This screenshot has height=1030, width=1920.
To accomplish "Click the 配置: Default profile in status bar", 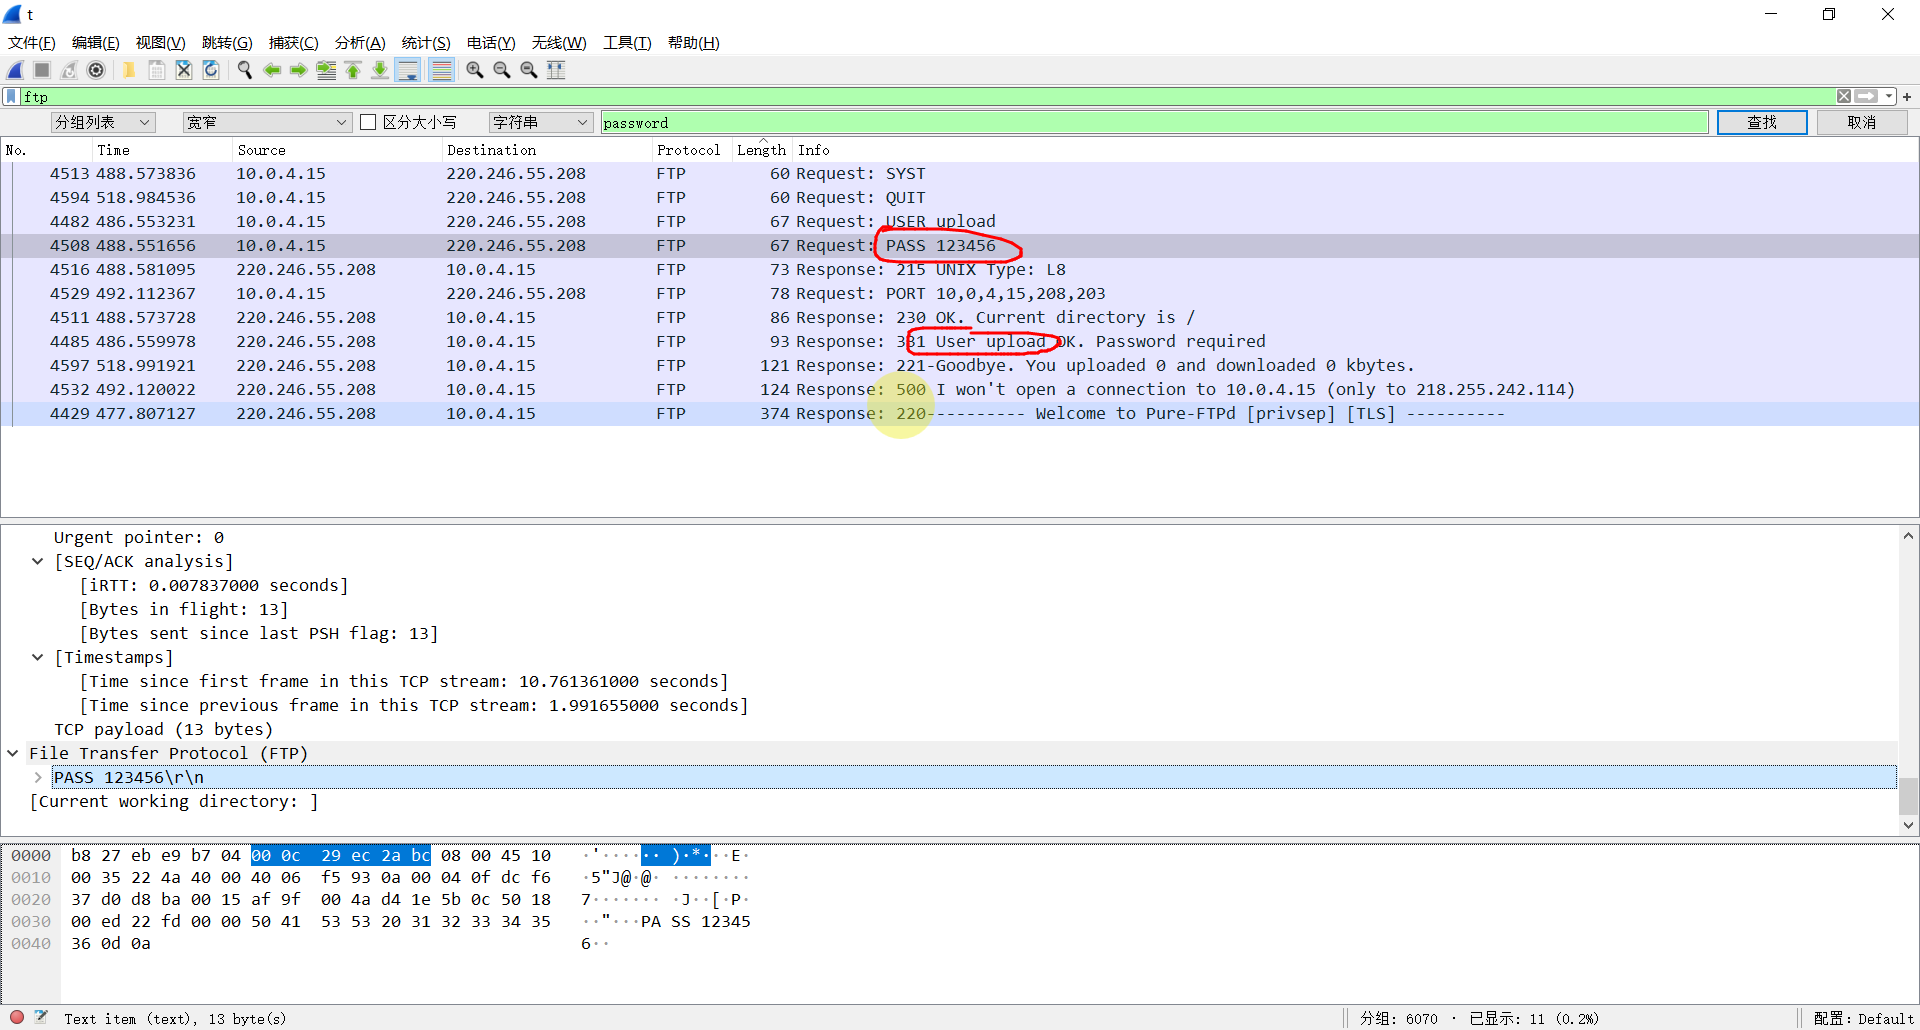I will click(x=1864, y=1018).
